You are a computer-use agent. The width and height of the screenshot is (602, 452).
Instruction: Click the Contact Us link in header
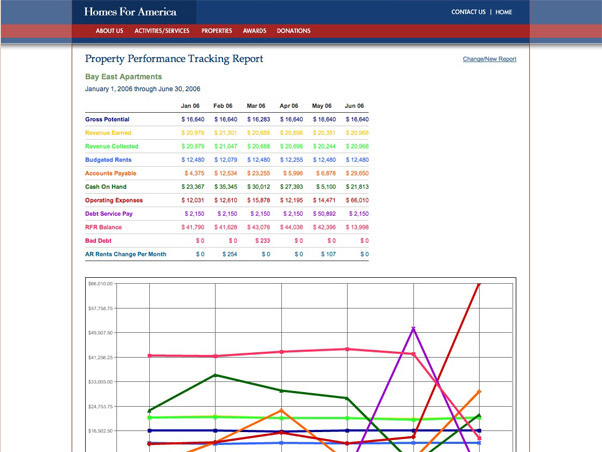[x=468, y=12]
